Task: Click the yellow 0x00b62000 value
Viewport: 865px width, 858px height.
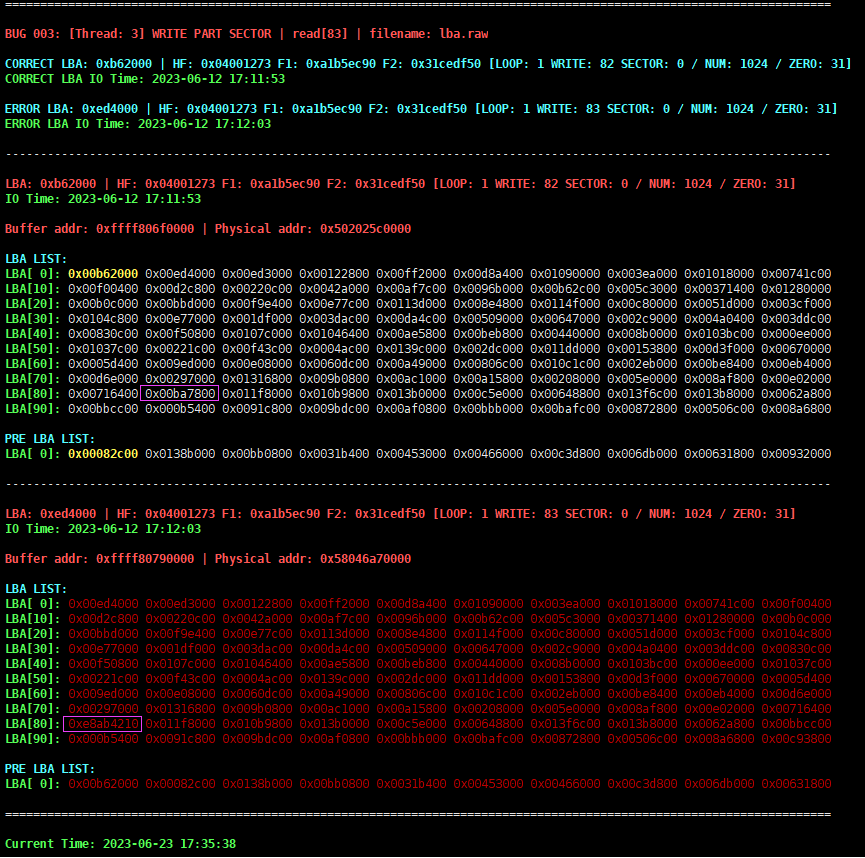Action: [x=103, y=274]
